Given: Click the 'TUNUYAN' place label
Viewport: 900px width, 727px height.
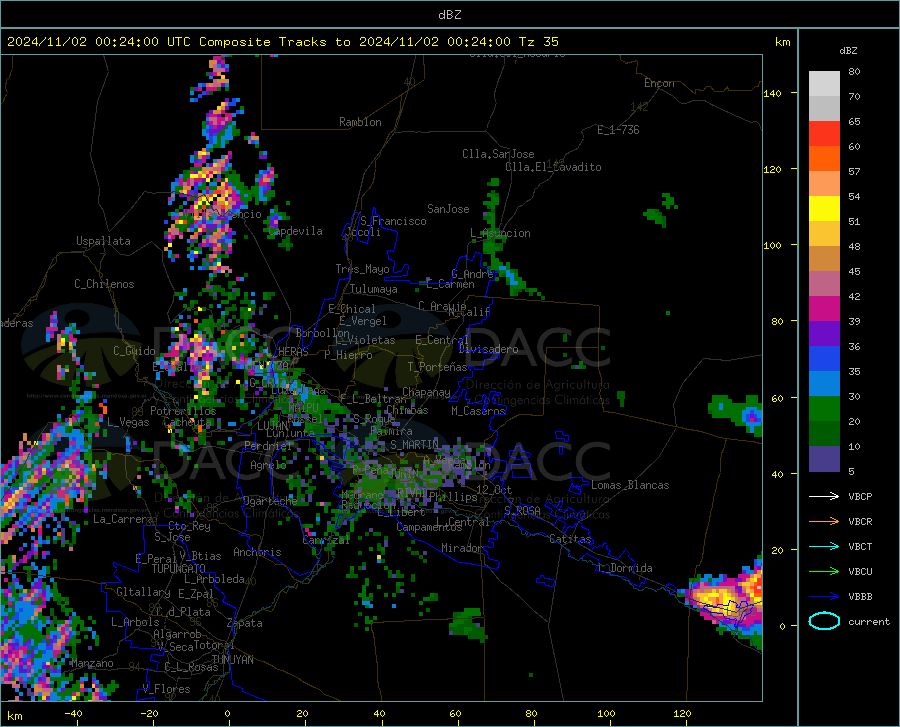Looking at the screenshot, I should tap(232, 660).
